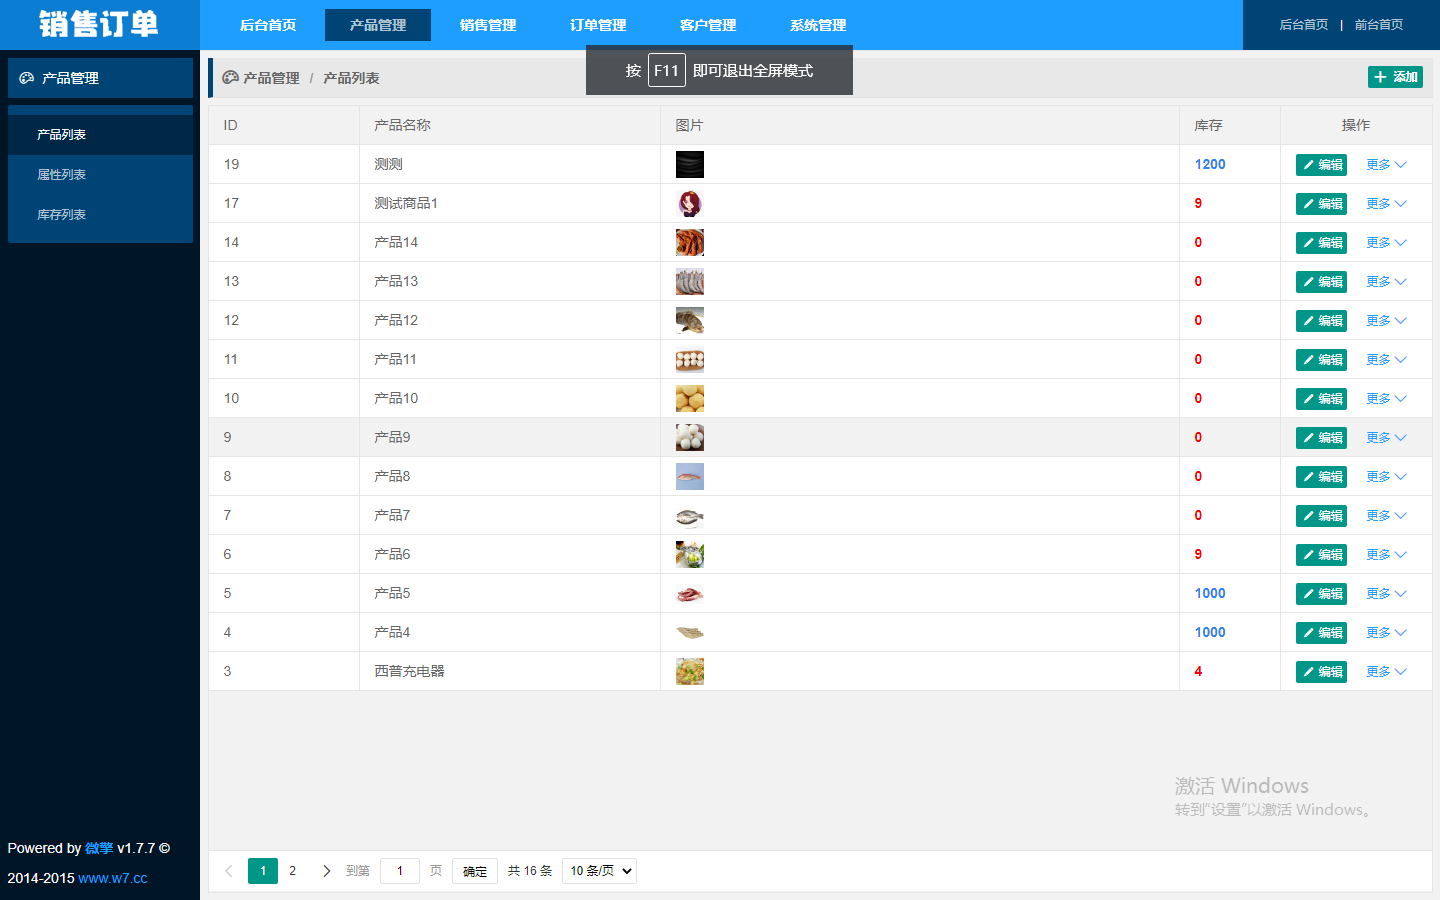Viewport: 1440px width, 900px height.
Task: Open the 订单管理 navigation tab
Action: pos(598,25)
